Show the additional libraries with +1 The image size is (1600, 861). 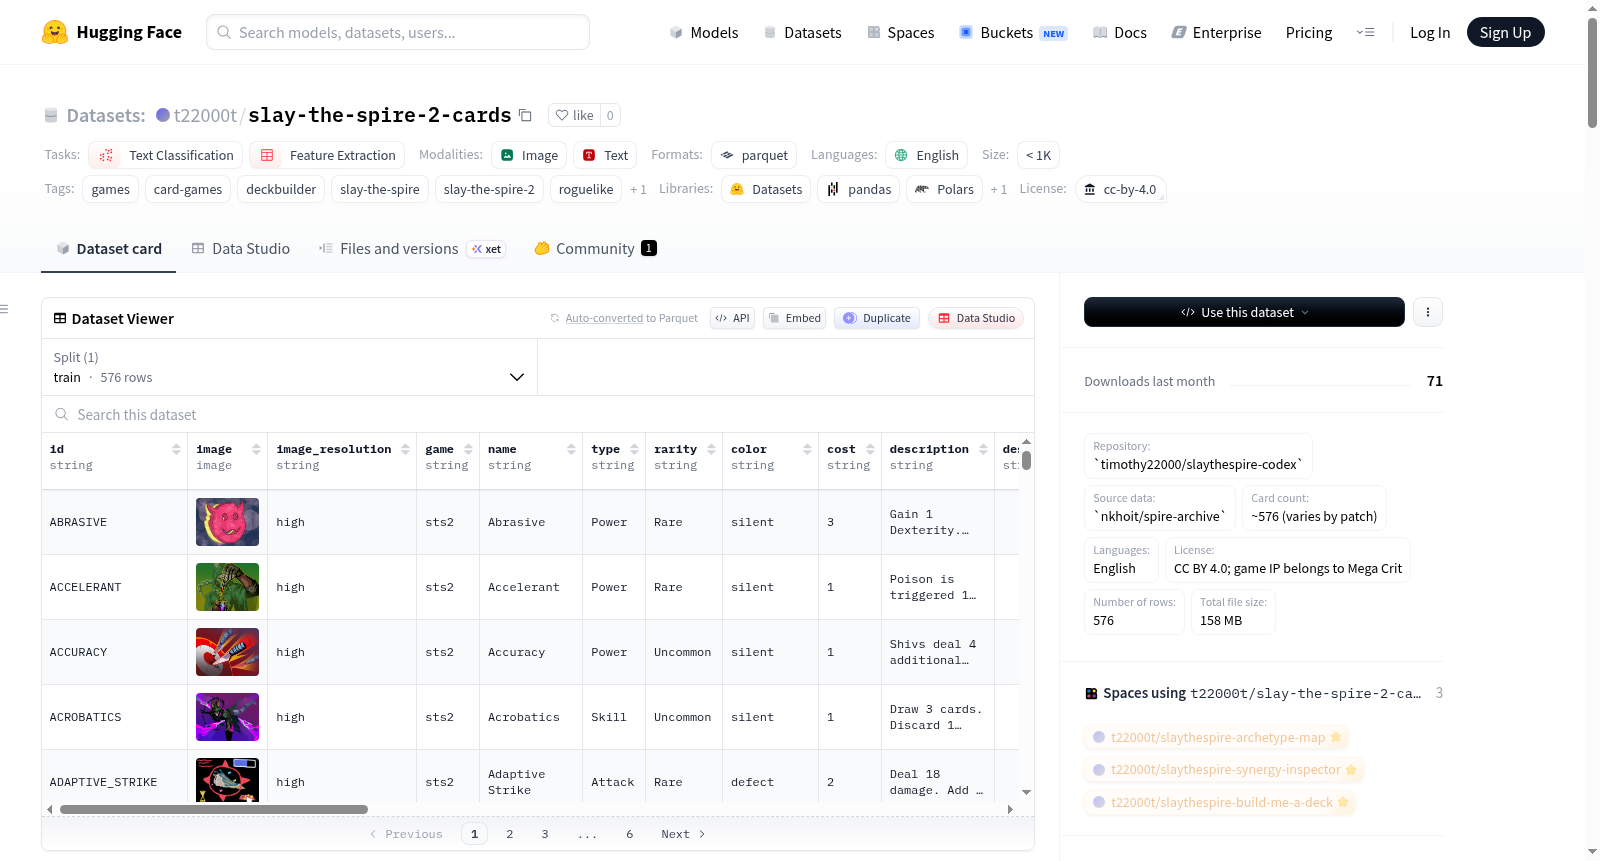tap(998, 189)
